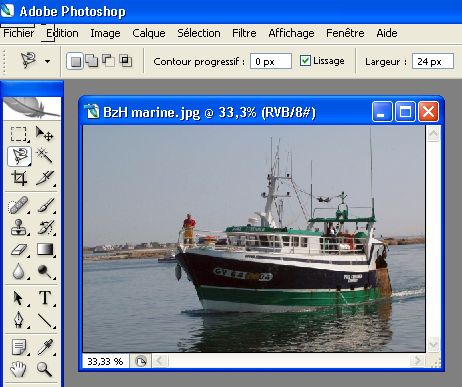Select the Clone Stamp tool
Screen dimensions: 462x387
(x=18, y=227)
